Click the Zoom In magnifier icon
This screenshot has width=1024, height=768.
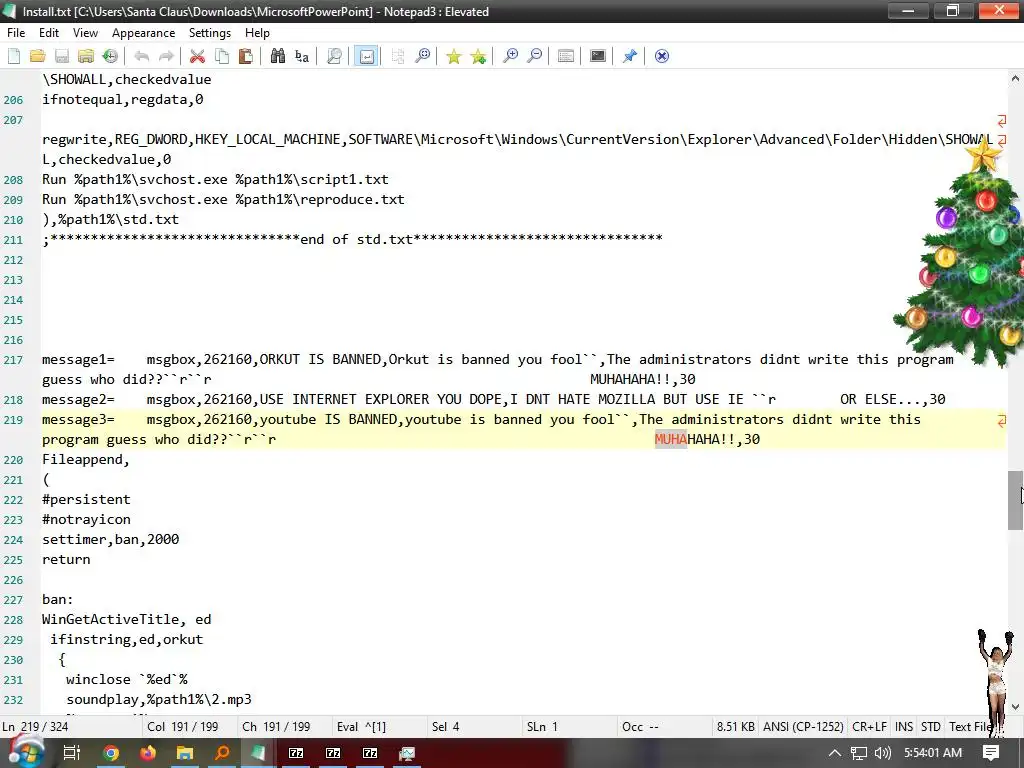point(510,56)
